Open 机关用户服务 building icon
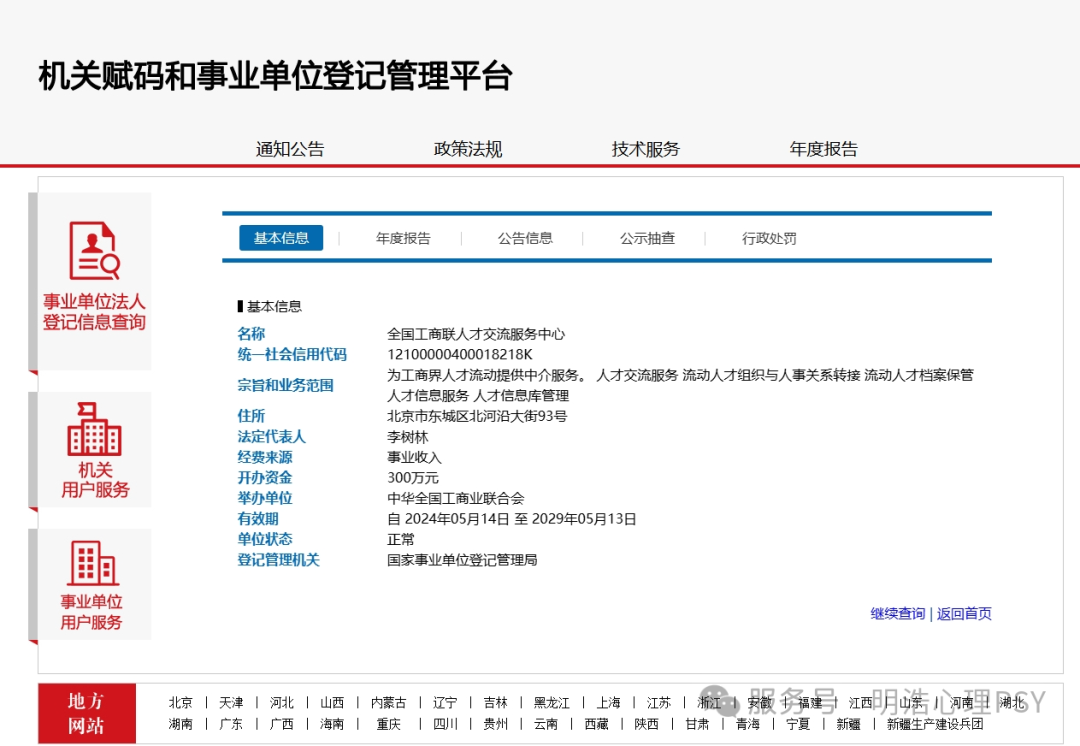This screenshot has width=1080, height=746. tap(94, 429)
